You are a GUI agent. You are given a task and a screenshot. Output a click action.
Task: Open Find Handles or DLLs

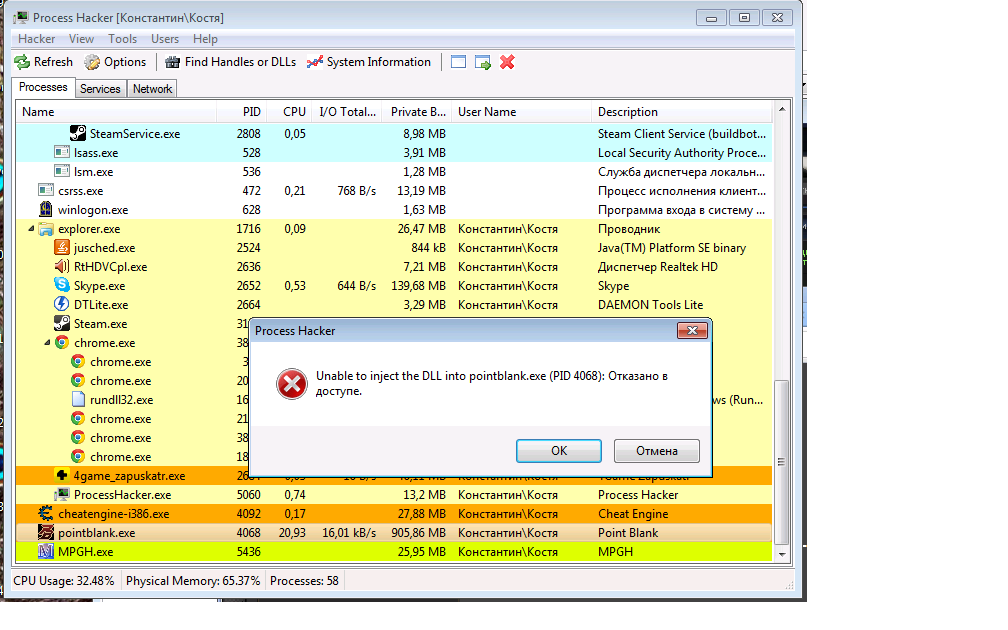click(231, 62)
